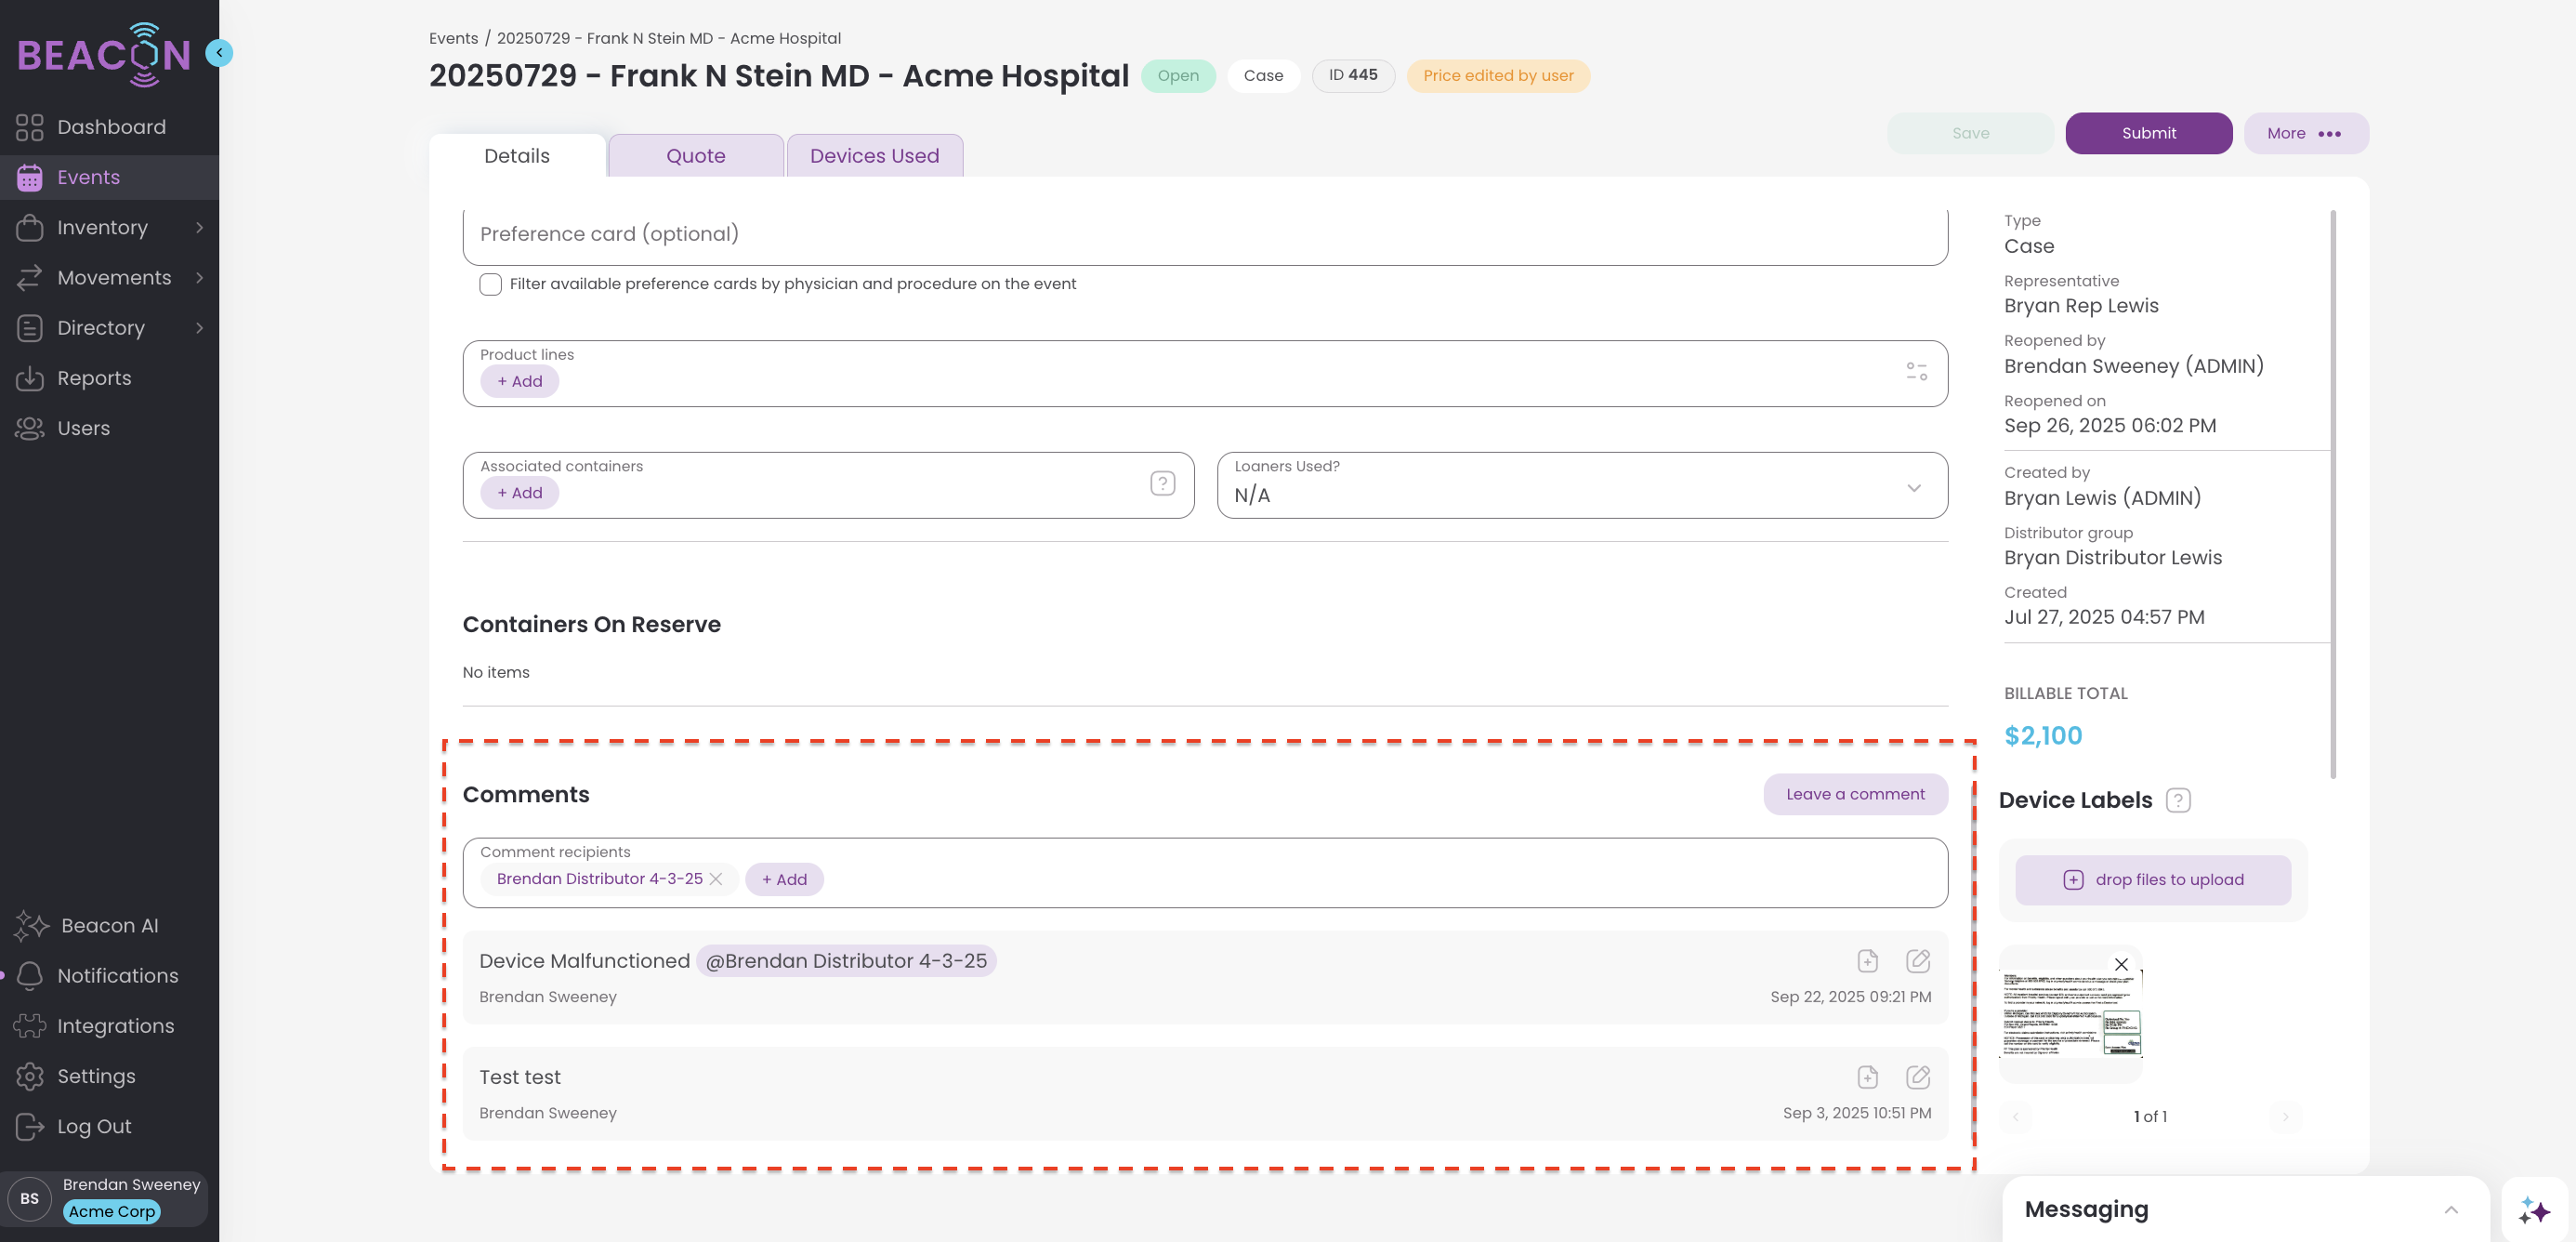This screenshot has width=2576, height=1242.
Task: Open Notifications from sidebar
Action: pyautogui.click(x=117, y=976)
